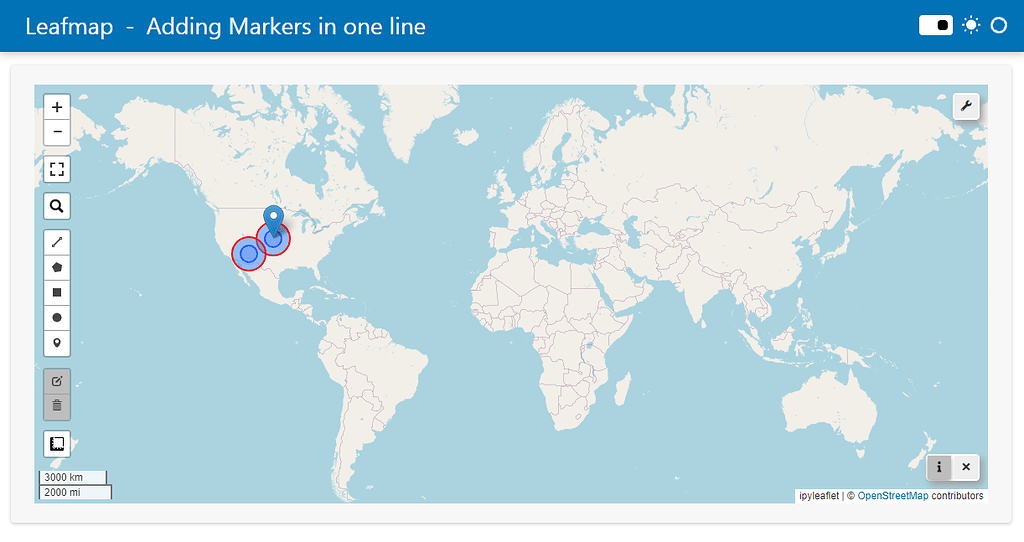This screenshot has width=1024, height=542.
Task: Select the draw polygon tool
Action: point(57,267)
